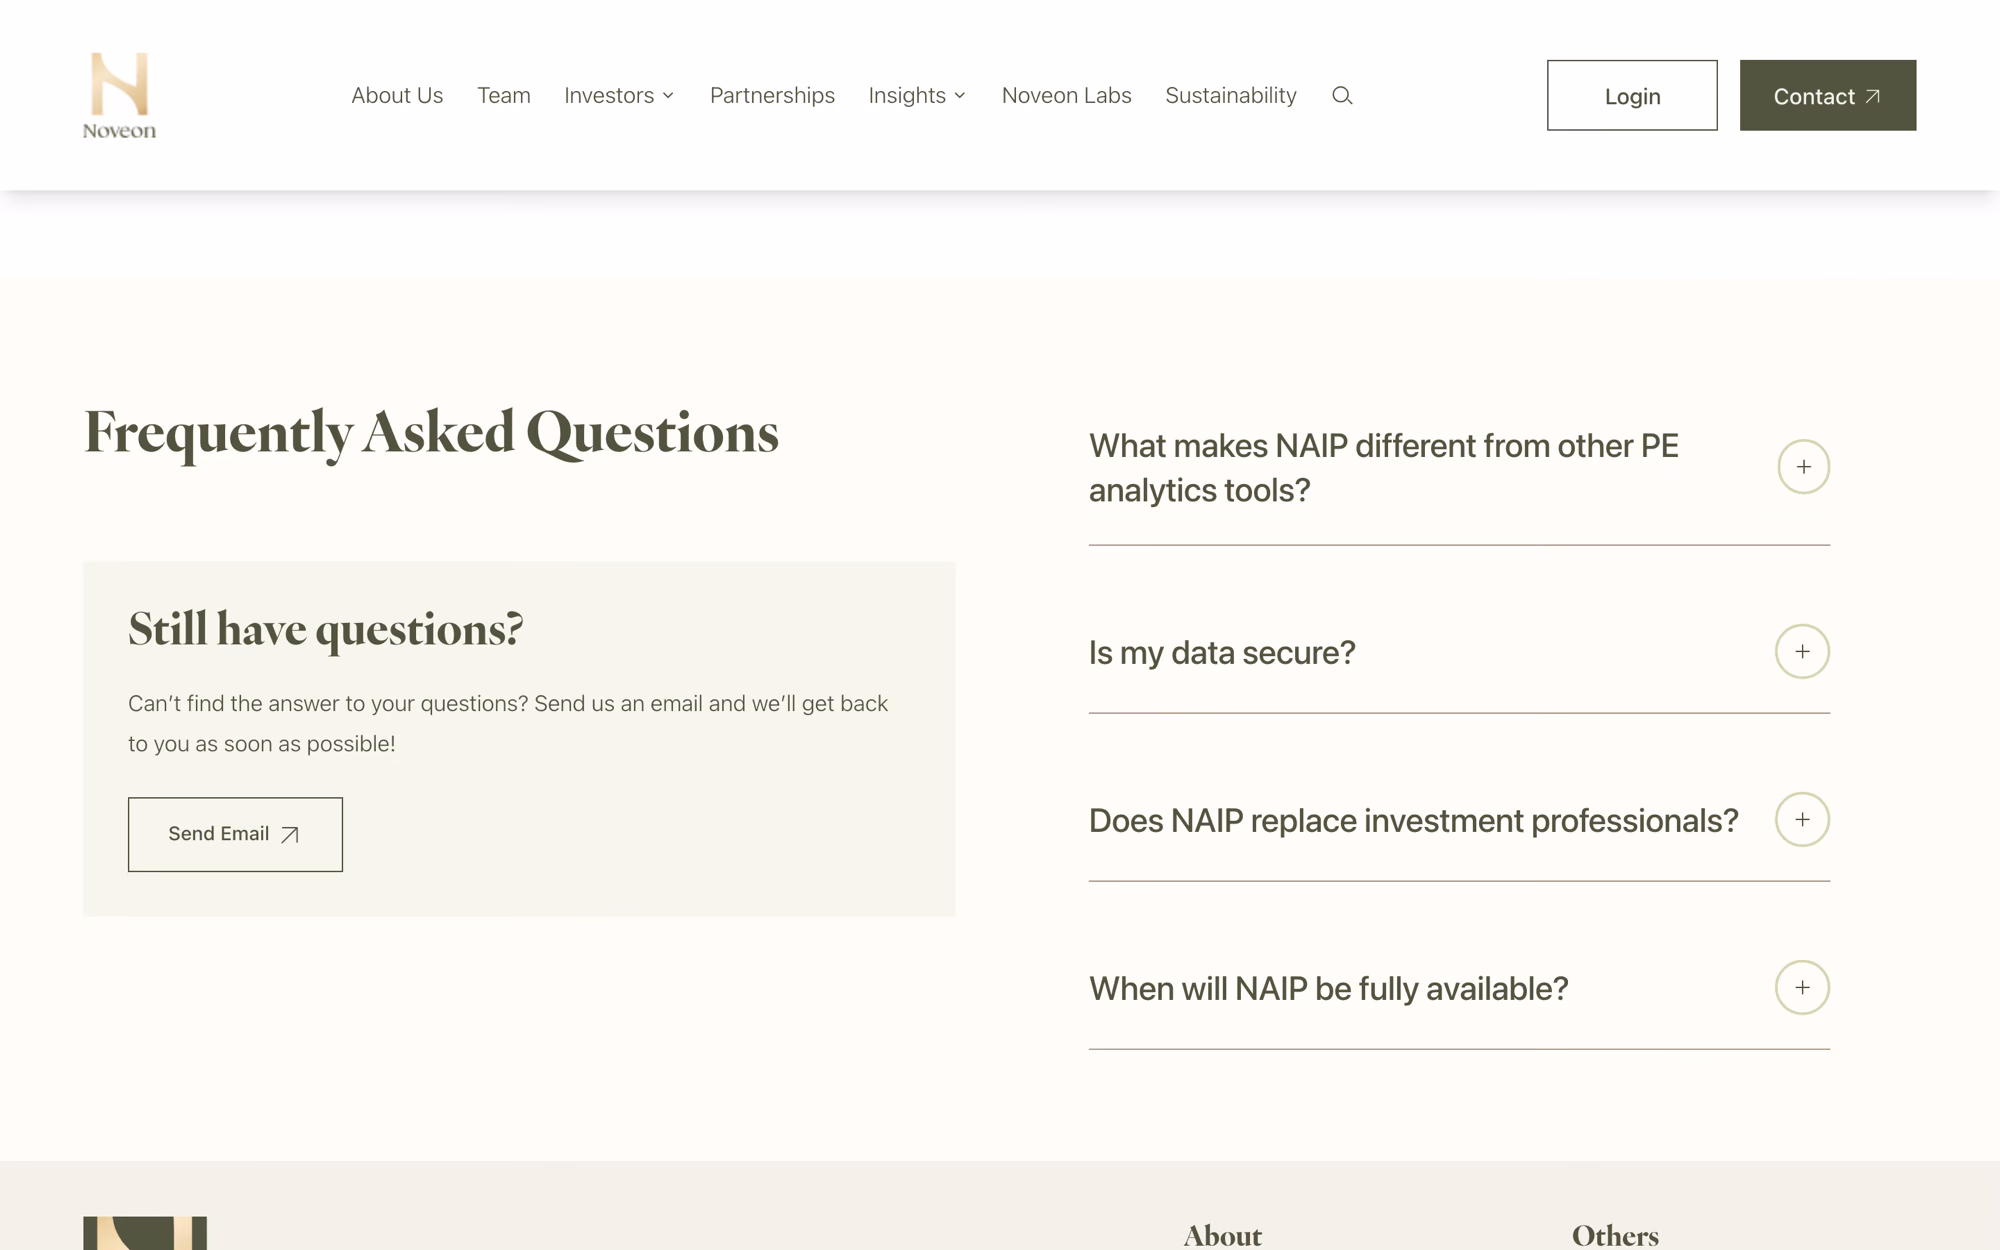The height and width of the screenshot is (1250, 2000).
Task: Click 'Does NAIP replace investment professionals?' text
Action: pos(1413,820)
